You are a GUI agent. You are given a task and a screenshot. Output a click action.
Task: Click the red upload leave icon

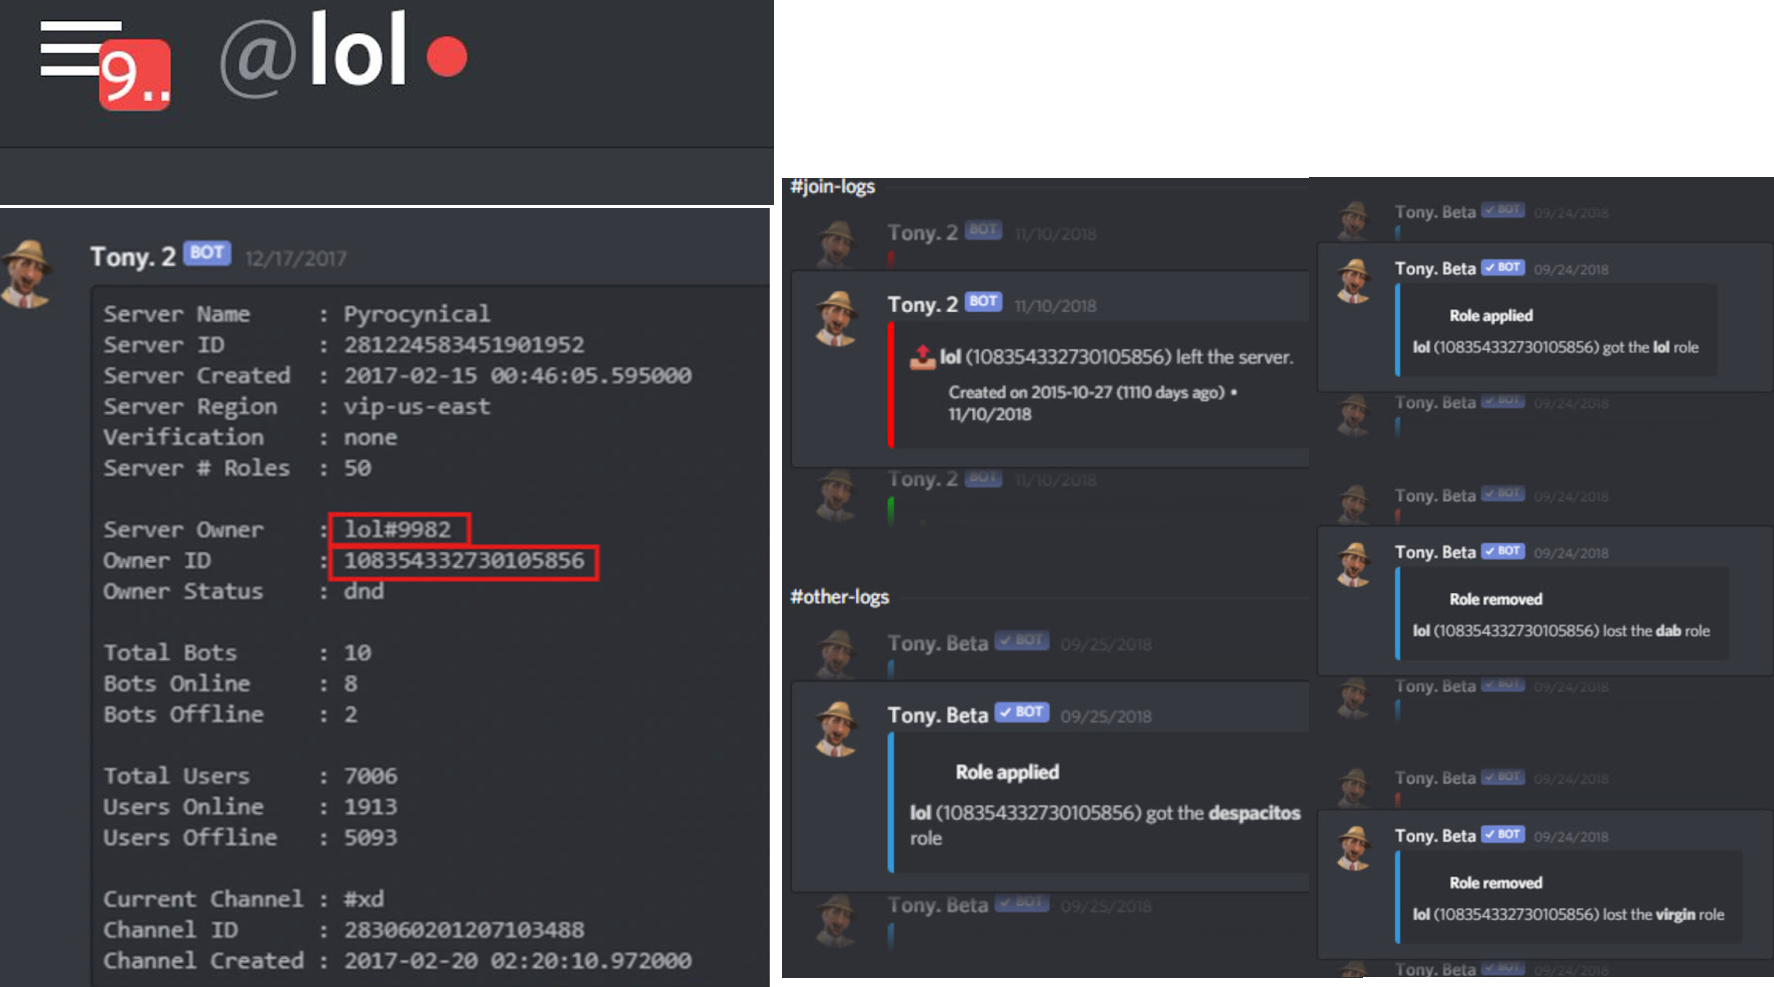[x=922, y=356]
